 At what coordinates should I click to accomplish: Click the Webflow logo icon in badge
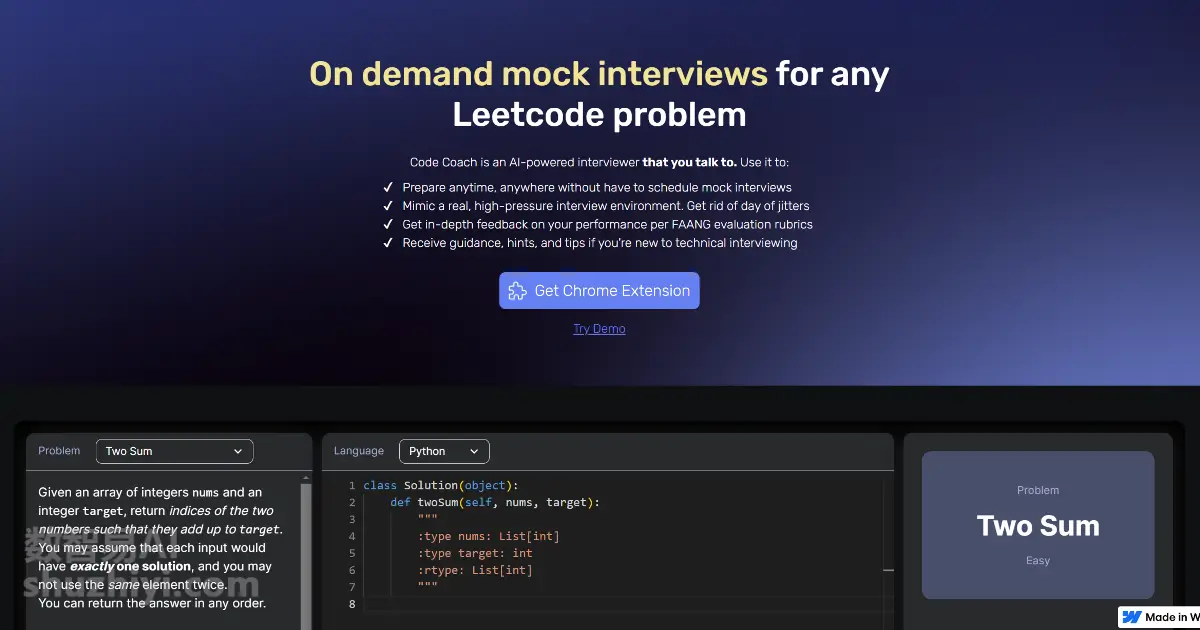point(1132,617)
